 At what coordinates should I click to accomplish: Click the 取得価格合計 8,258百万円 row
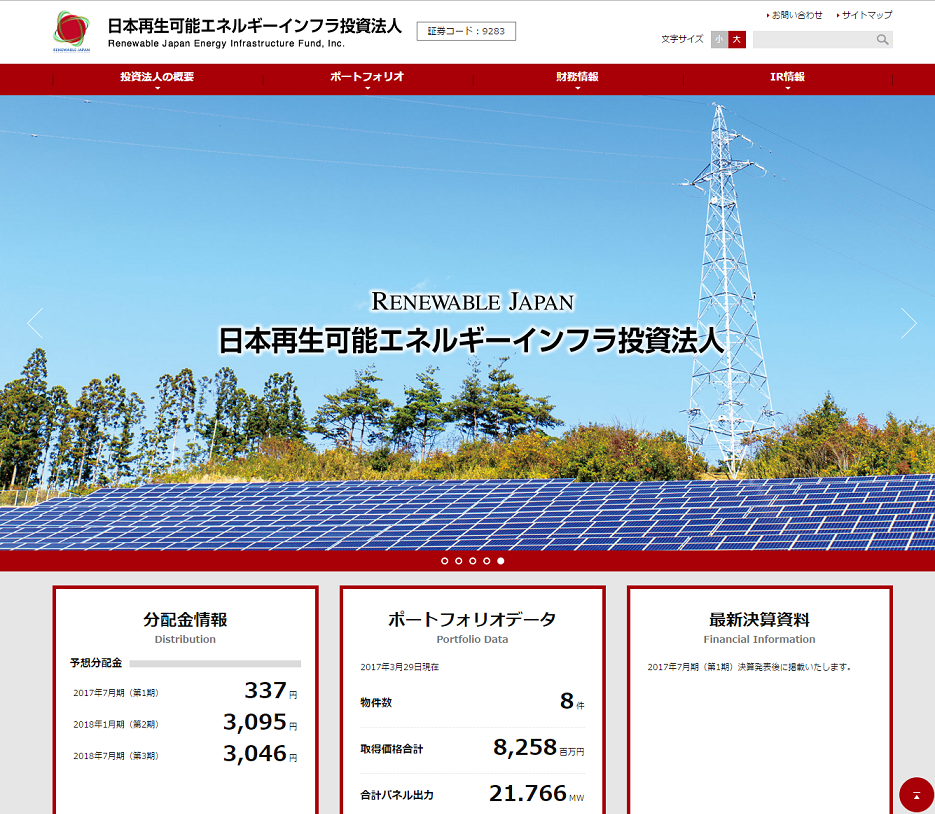coord(472,748)
